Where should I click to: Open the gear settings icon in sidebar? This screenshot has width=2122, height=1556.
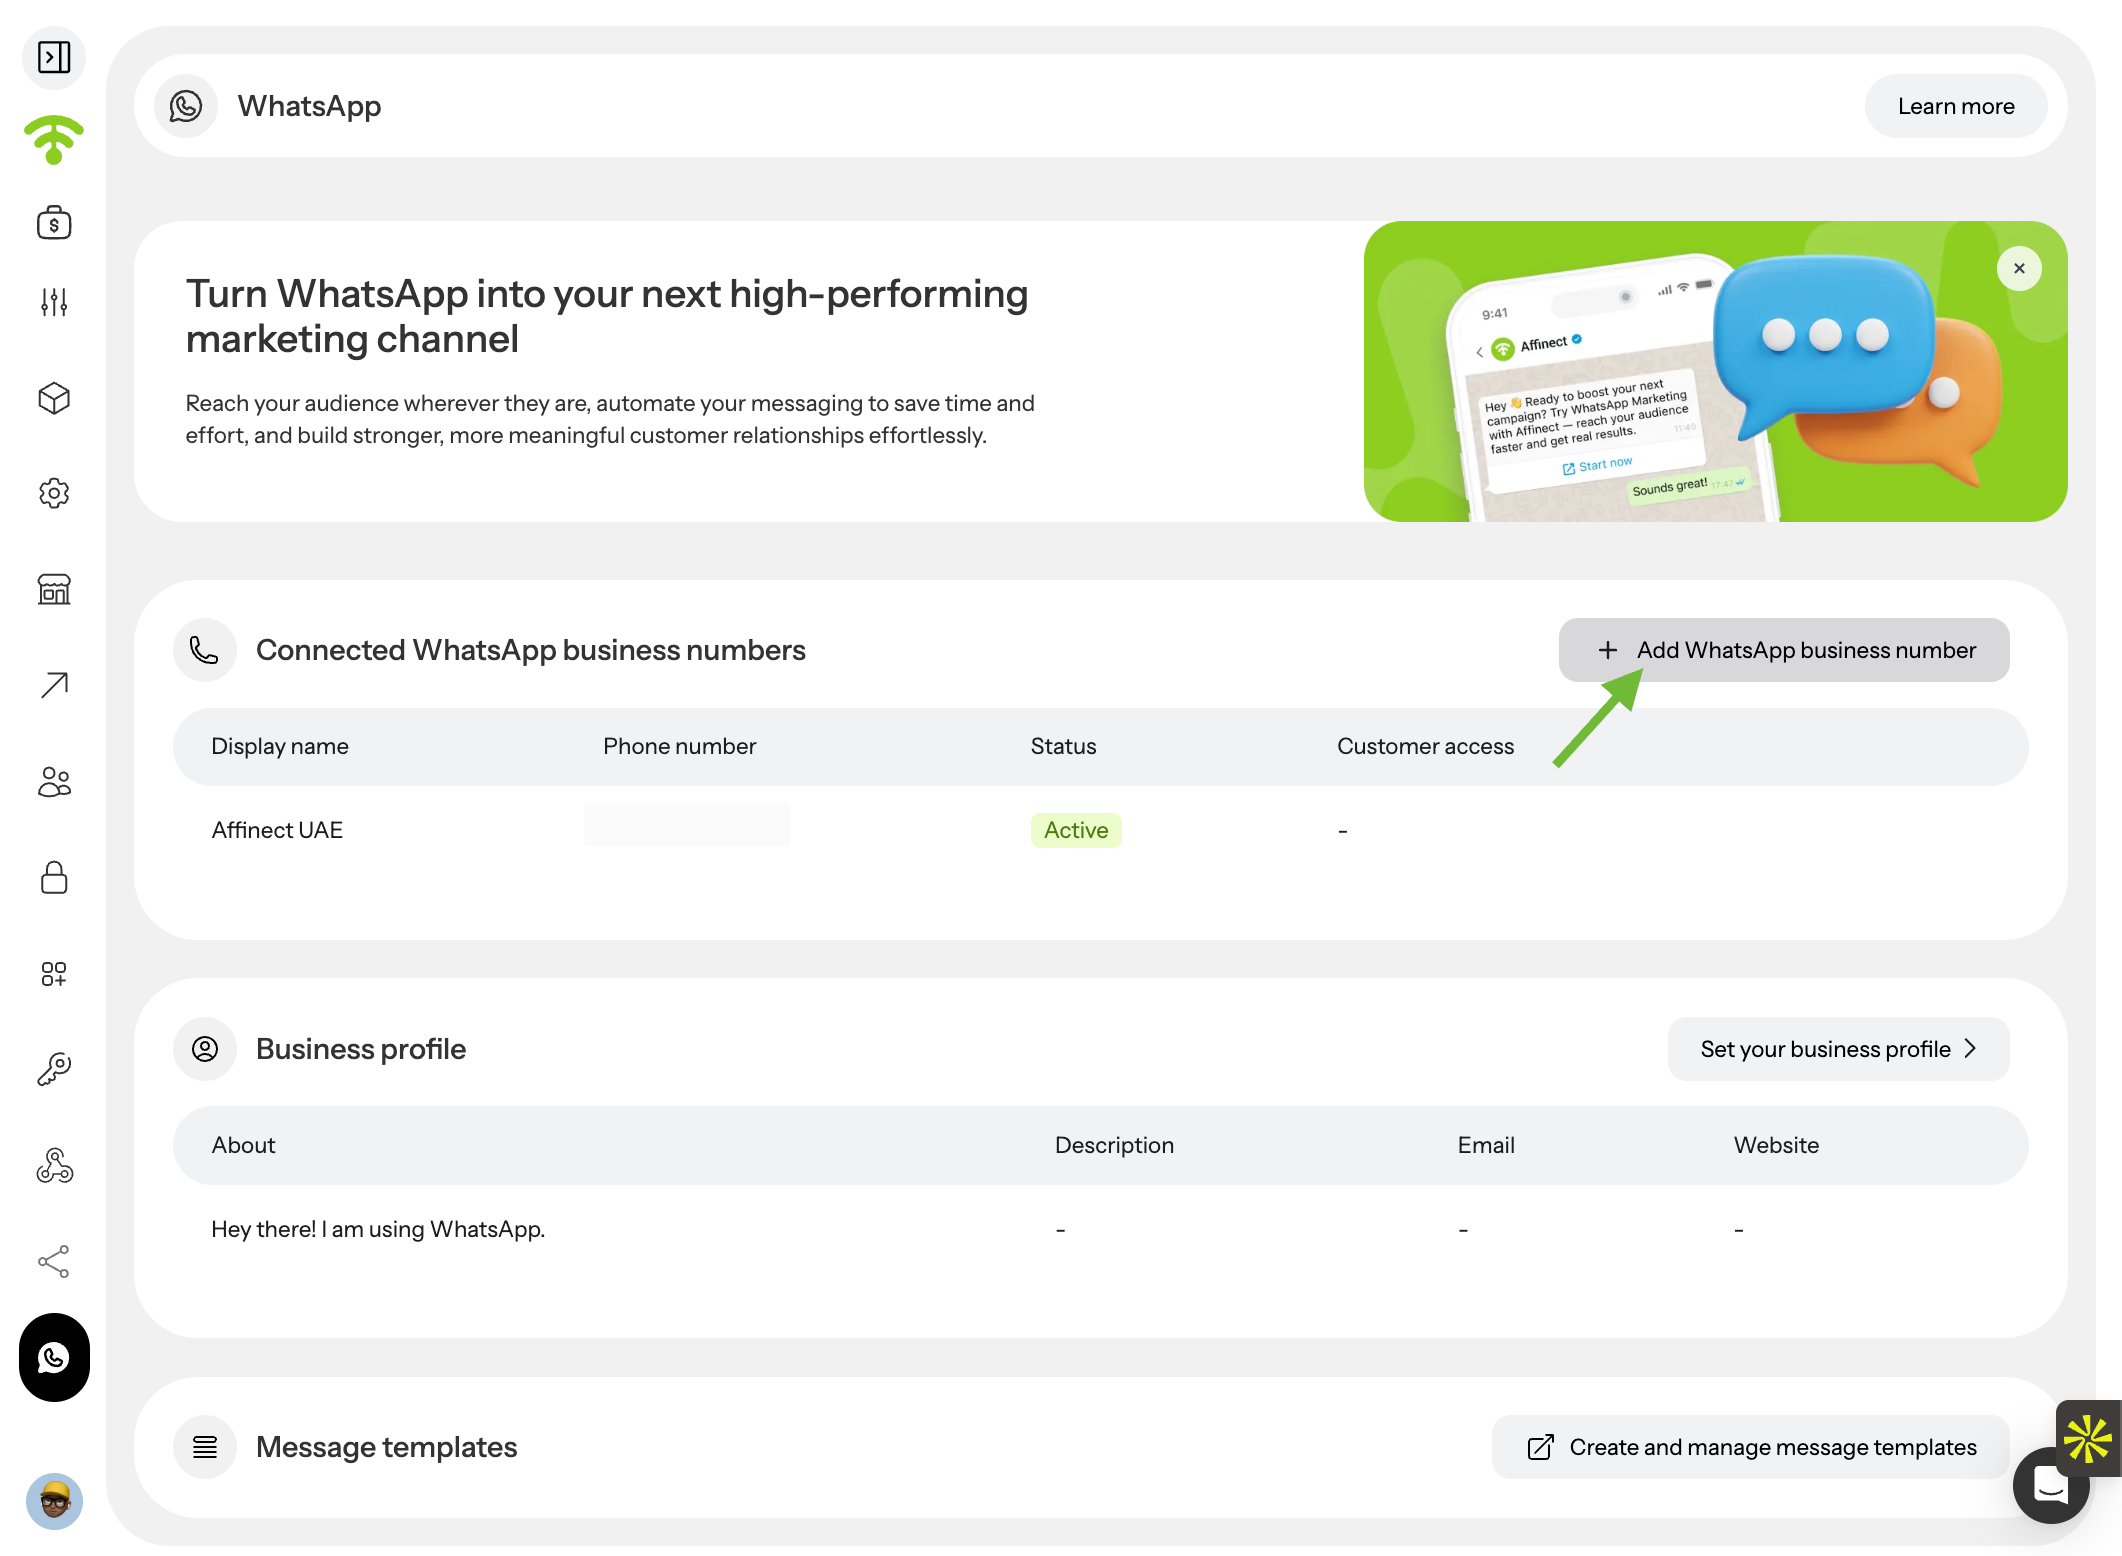pyautogui.click(x=54, y=493)
